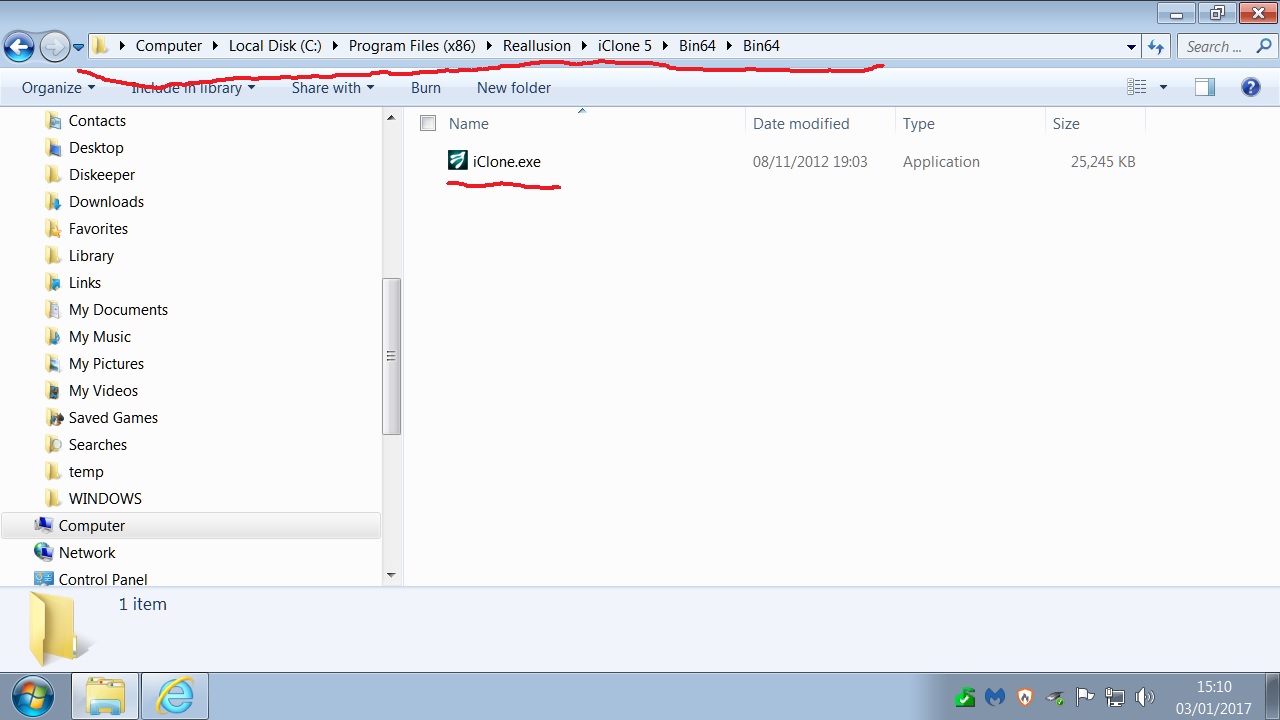Open Internet Explorer from taskbar
This screenshot has height=720, width=1280.
[175, 696]
